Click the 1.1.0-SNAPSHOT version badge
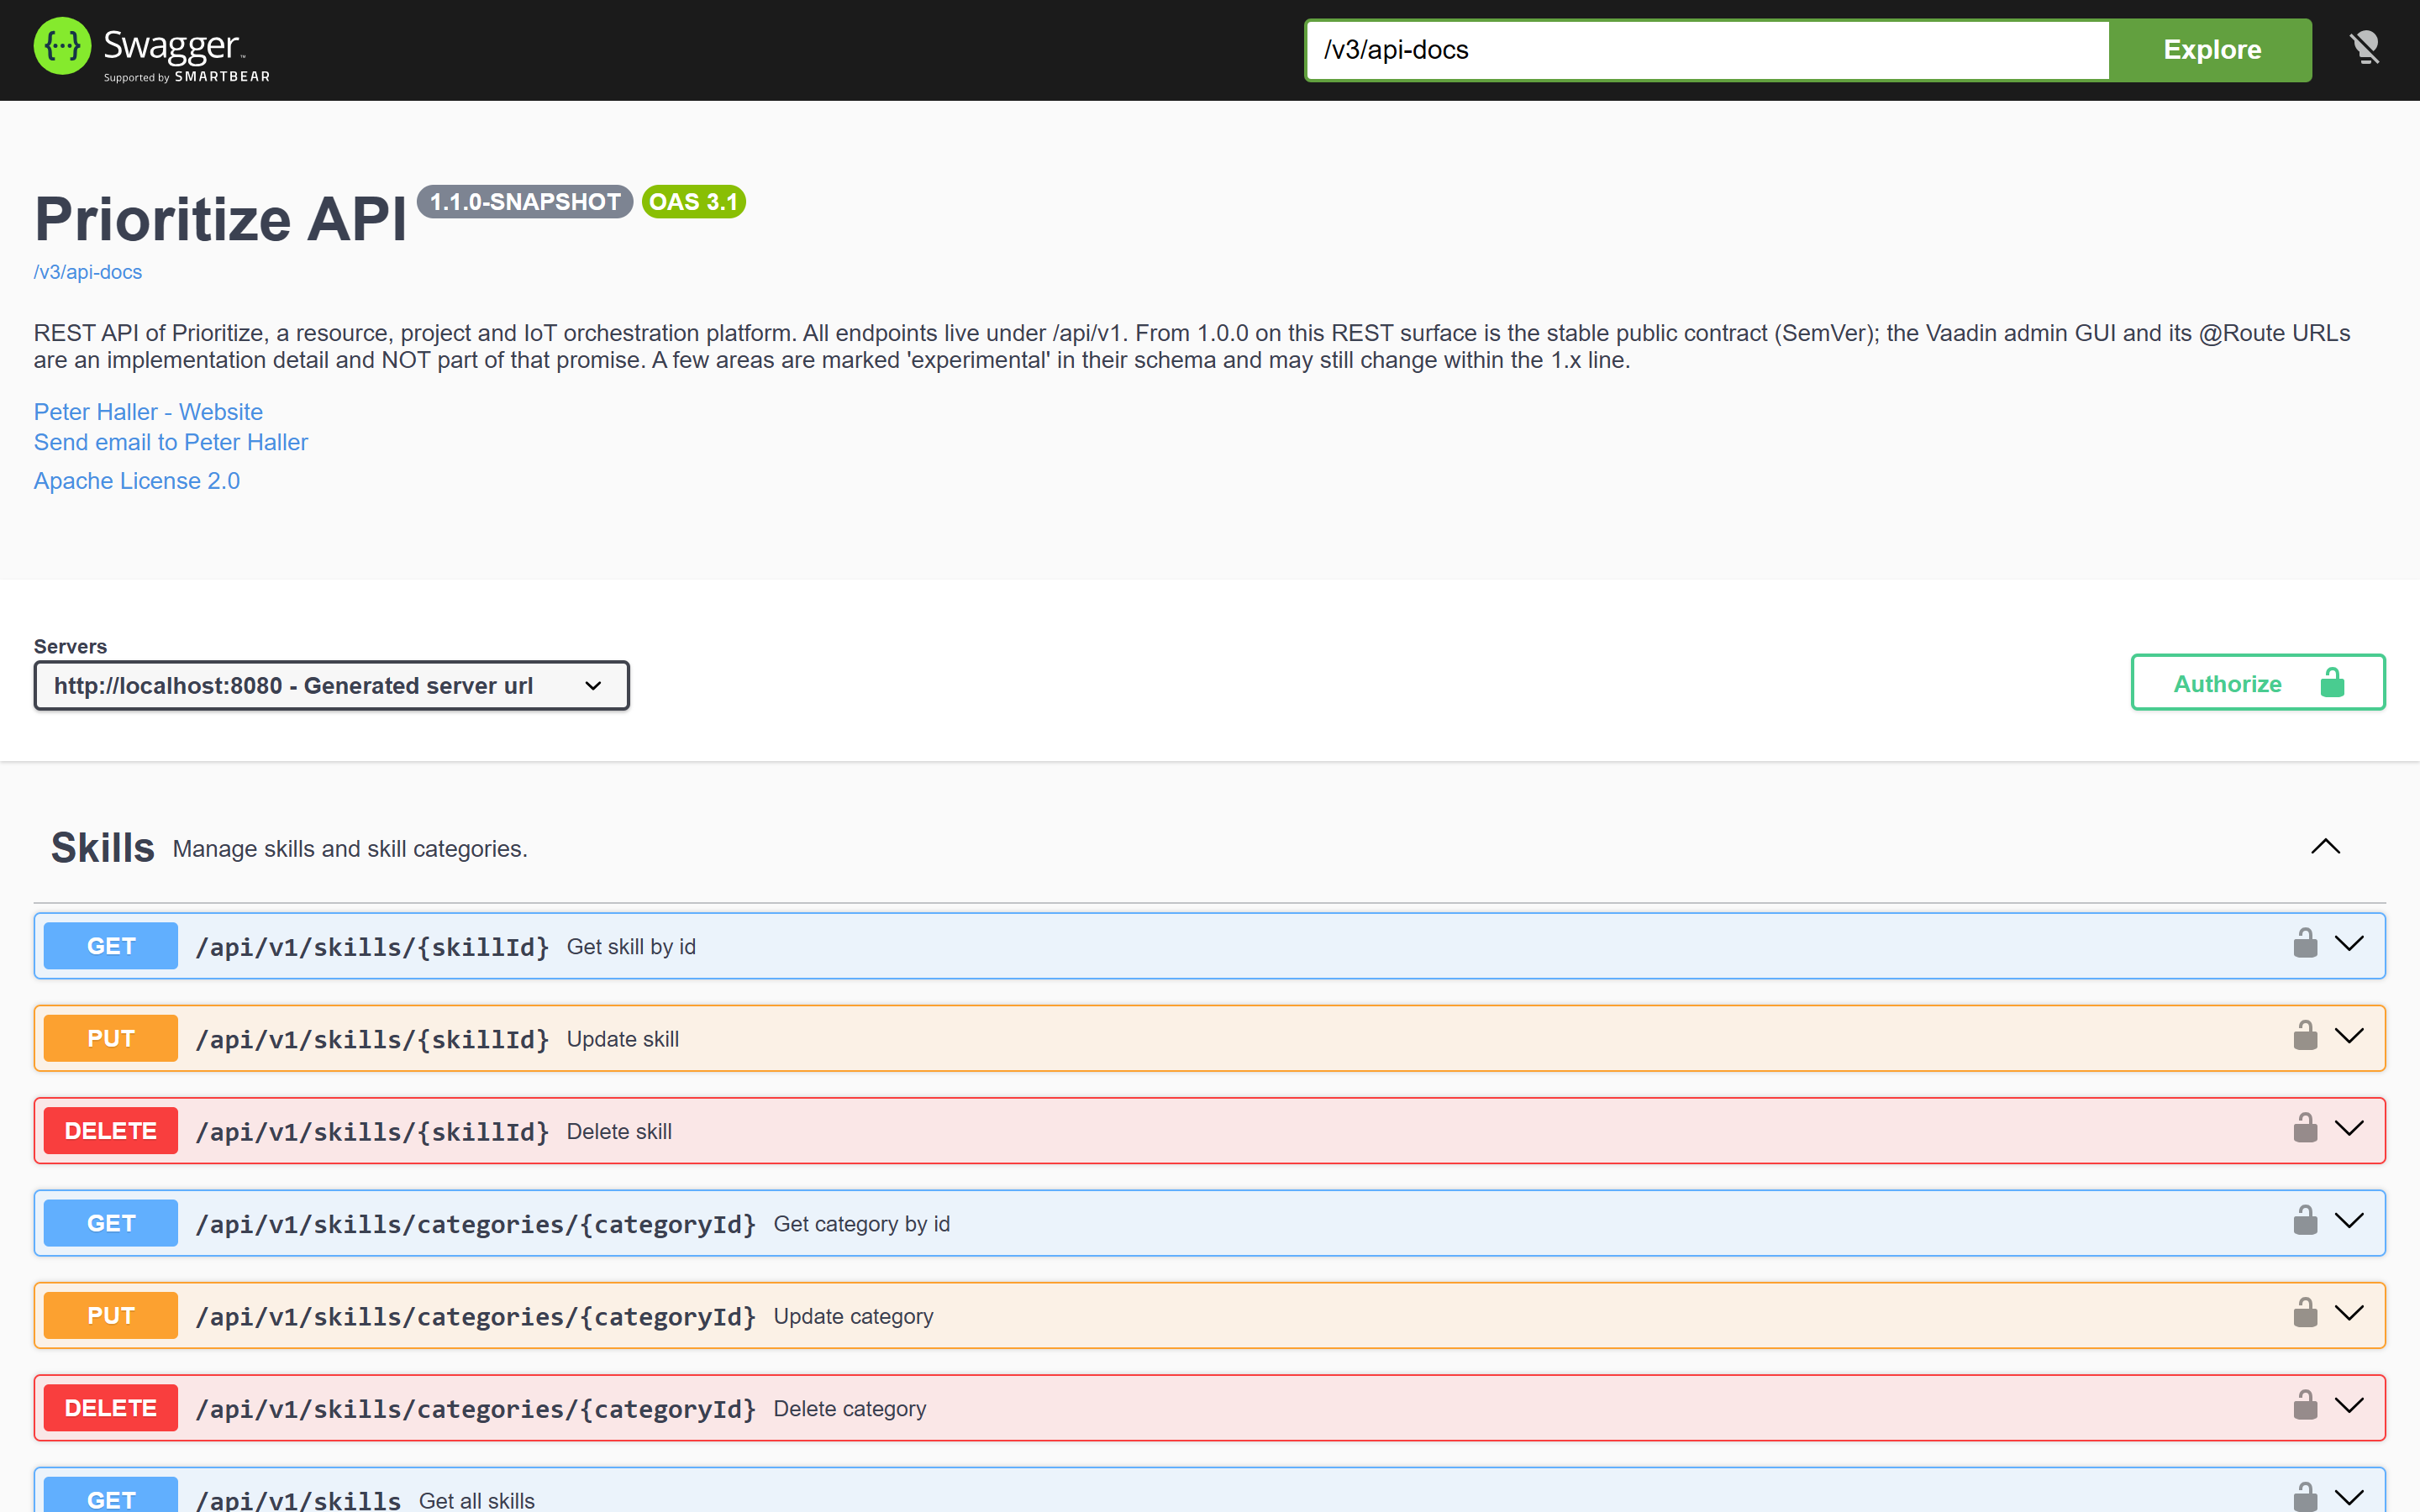 pyautogui.click(x=525, y=202)
